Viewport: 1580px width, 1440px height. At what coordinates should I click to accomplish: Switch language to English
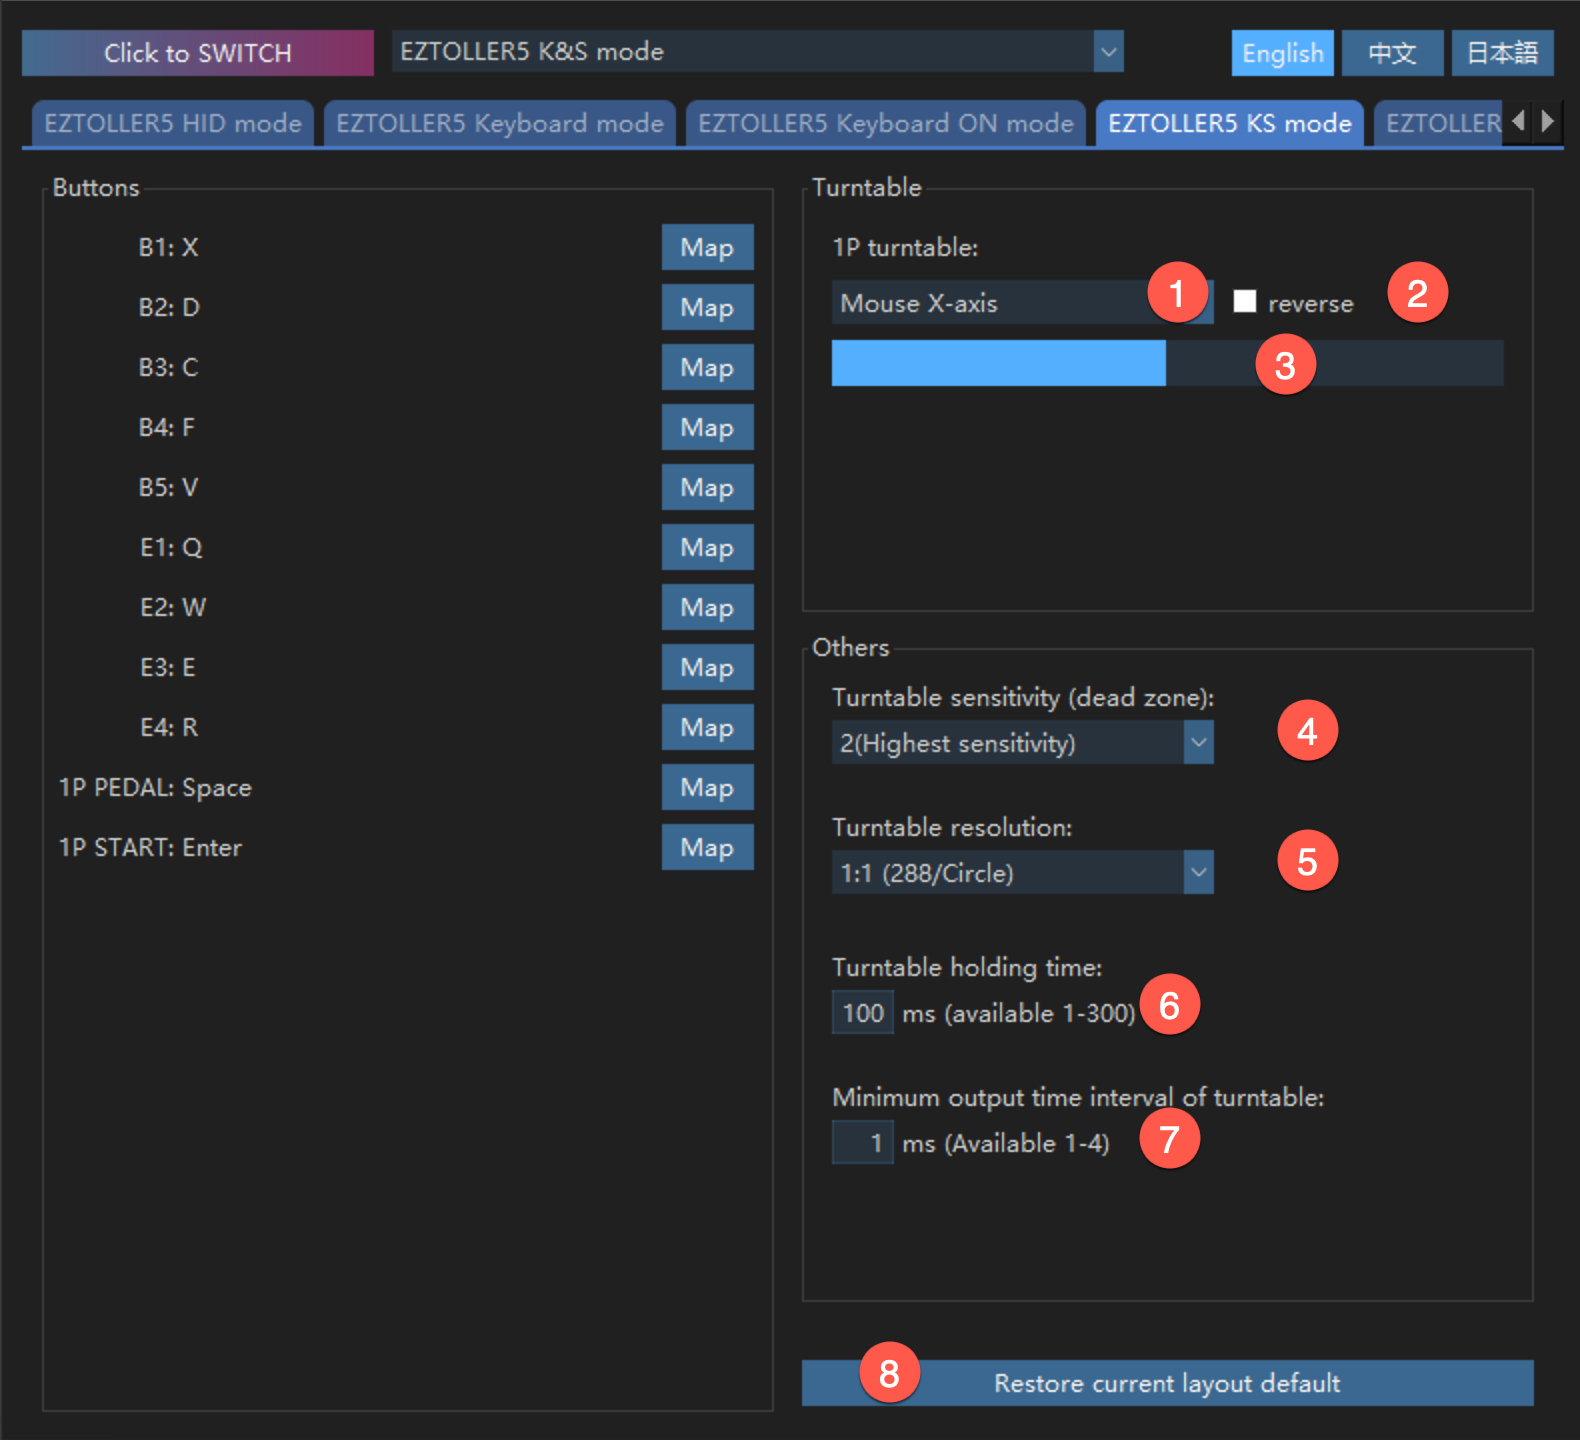click(x=1283, y=53)
